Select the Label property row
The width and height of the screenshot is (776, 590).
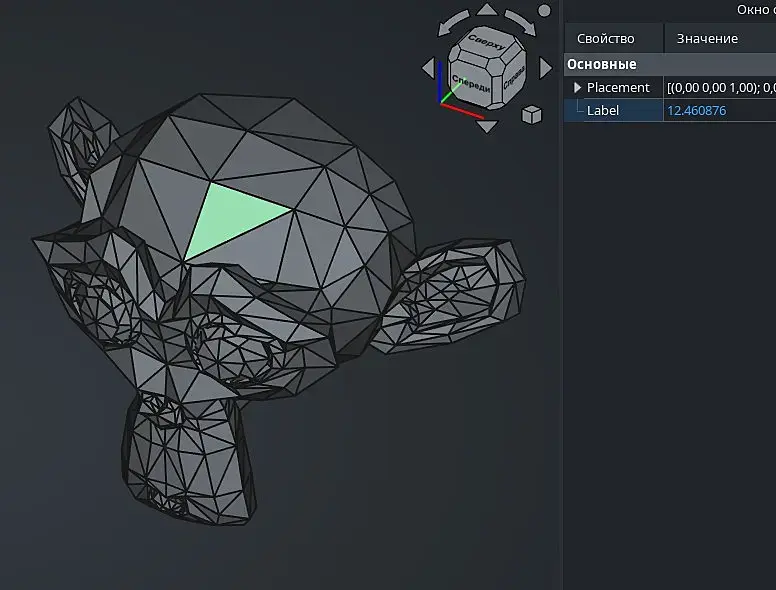670,110
